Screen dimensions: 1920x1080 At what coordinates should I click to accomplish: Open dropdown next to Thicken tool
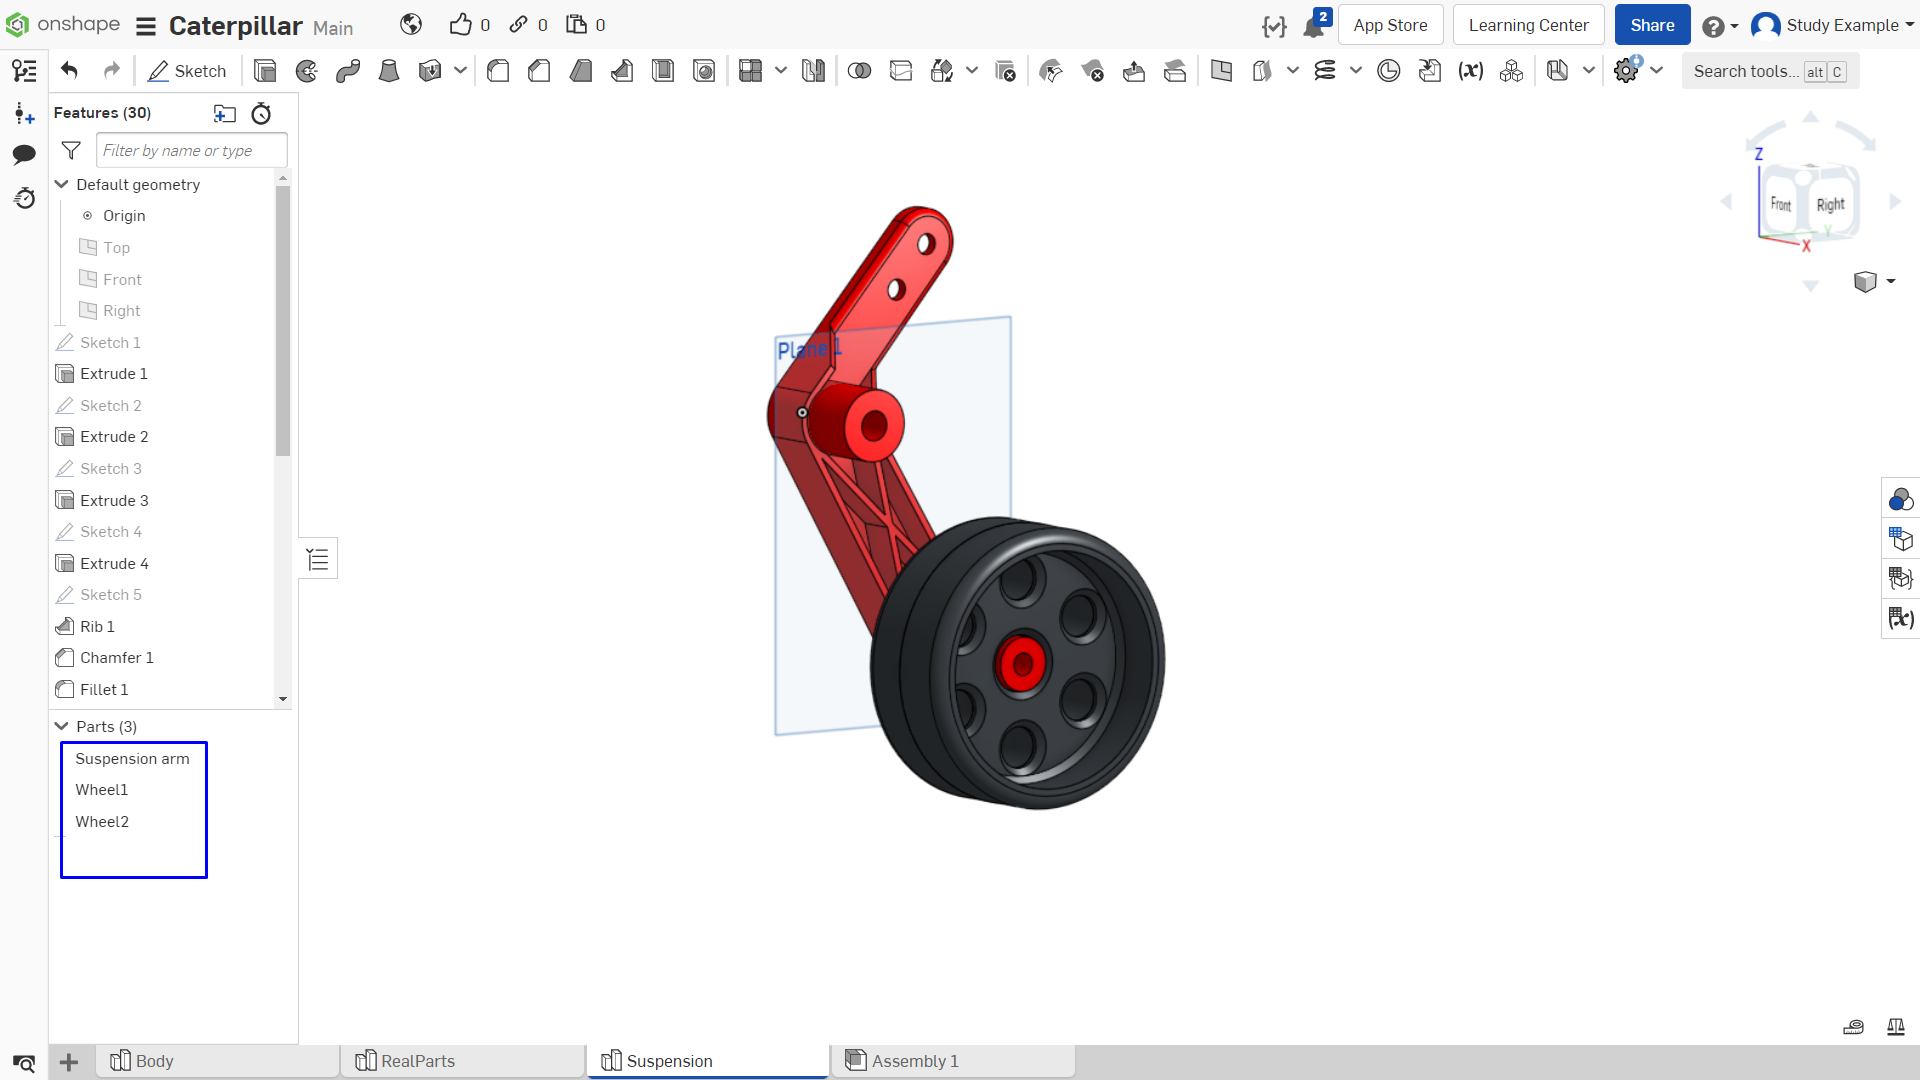(460, 71)
